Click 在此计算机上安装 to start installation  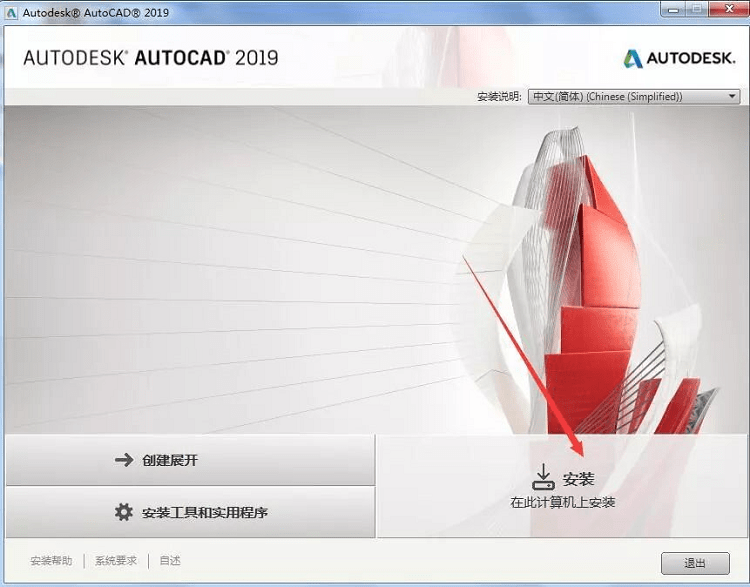[562, 502]
